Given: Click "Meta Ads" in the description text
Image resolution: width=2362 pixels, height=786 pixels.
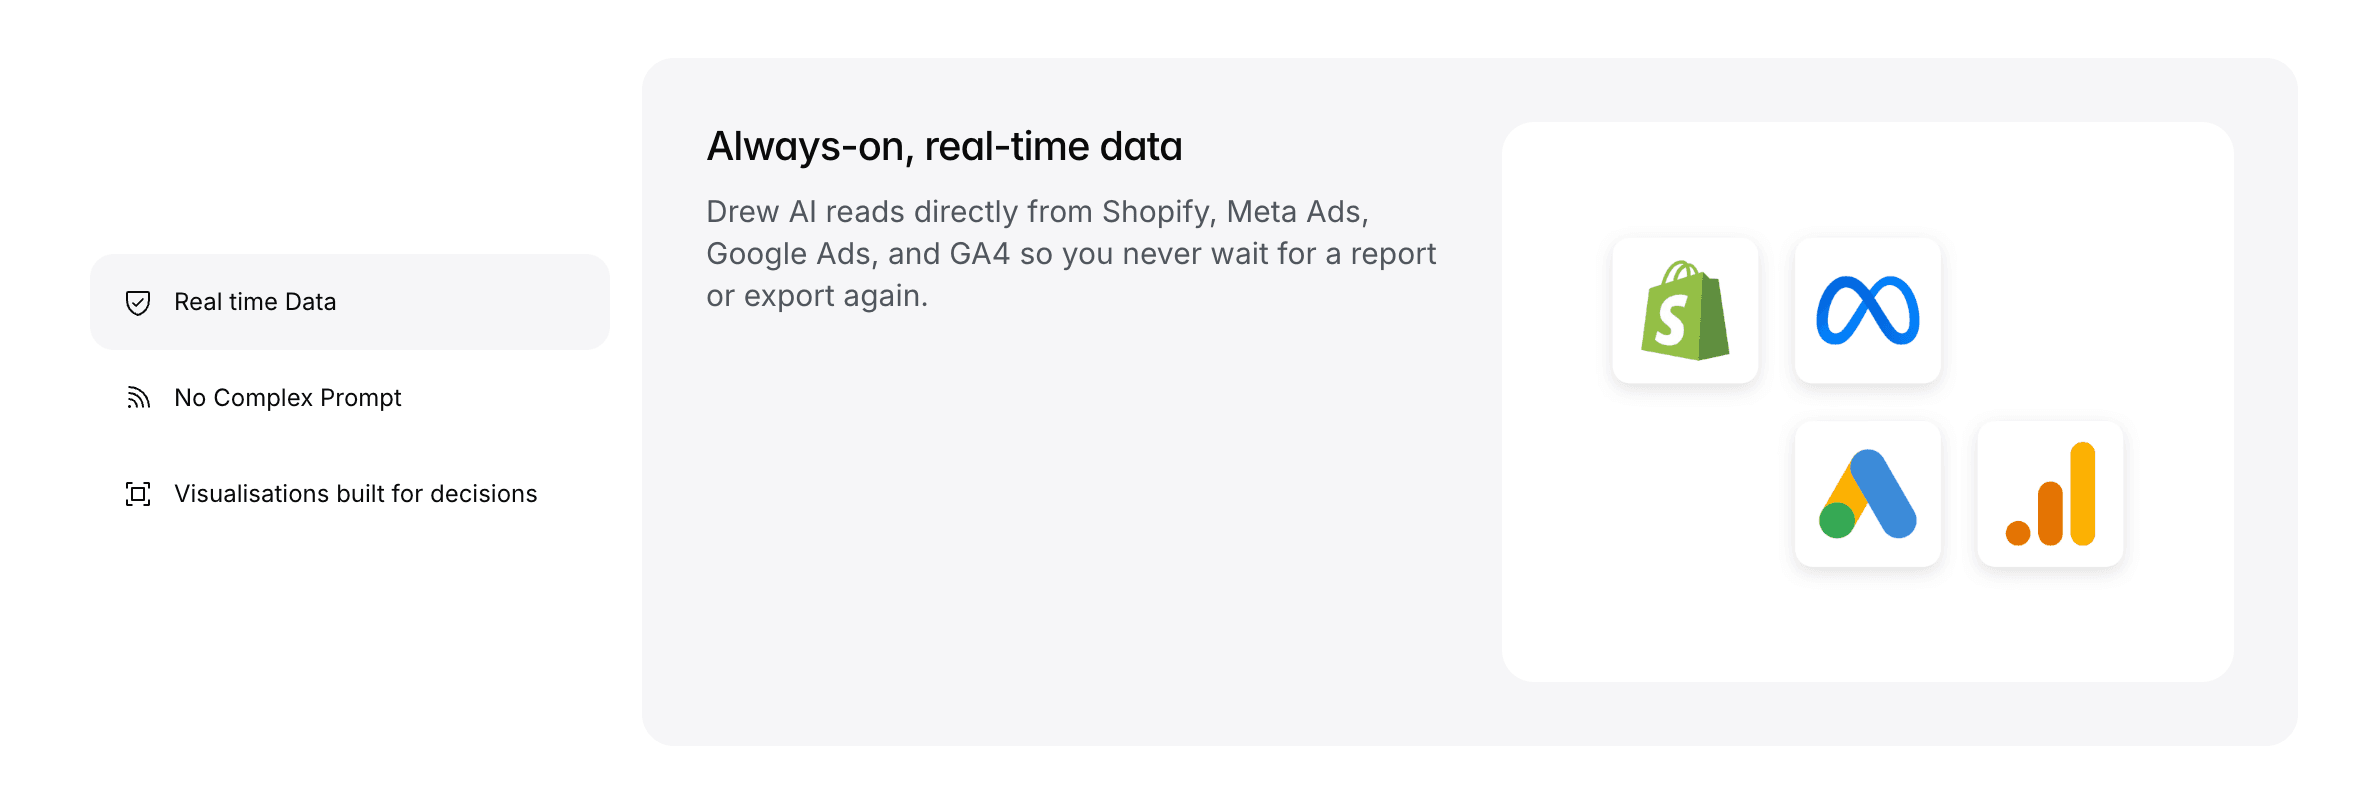Looking at the screenshot, I should click(1296, 212).
